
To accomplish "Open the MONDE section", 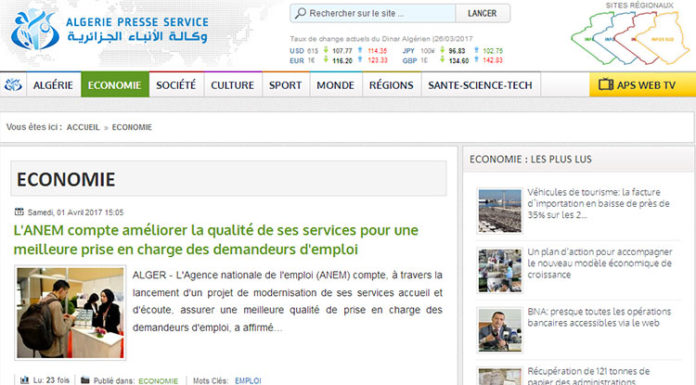I will click(336, 85).
